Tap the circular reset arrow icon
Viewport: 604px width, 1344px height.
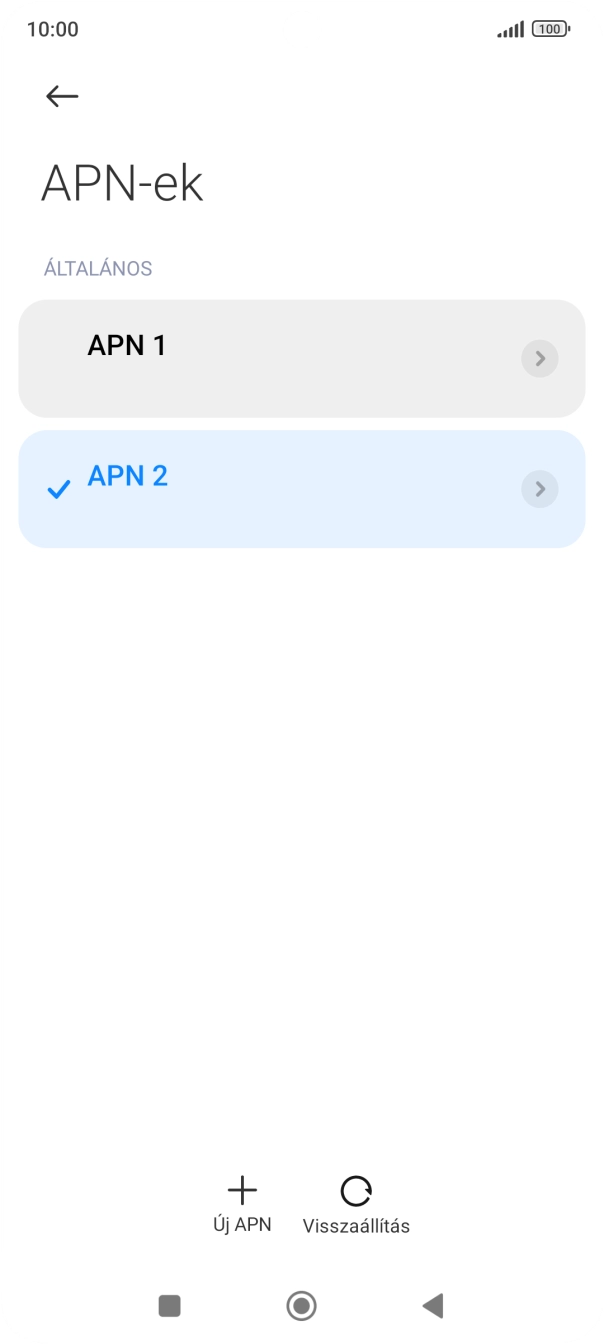click(356, 1191)
